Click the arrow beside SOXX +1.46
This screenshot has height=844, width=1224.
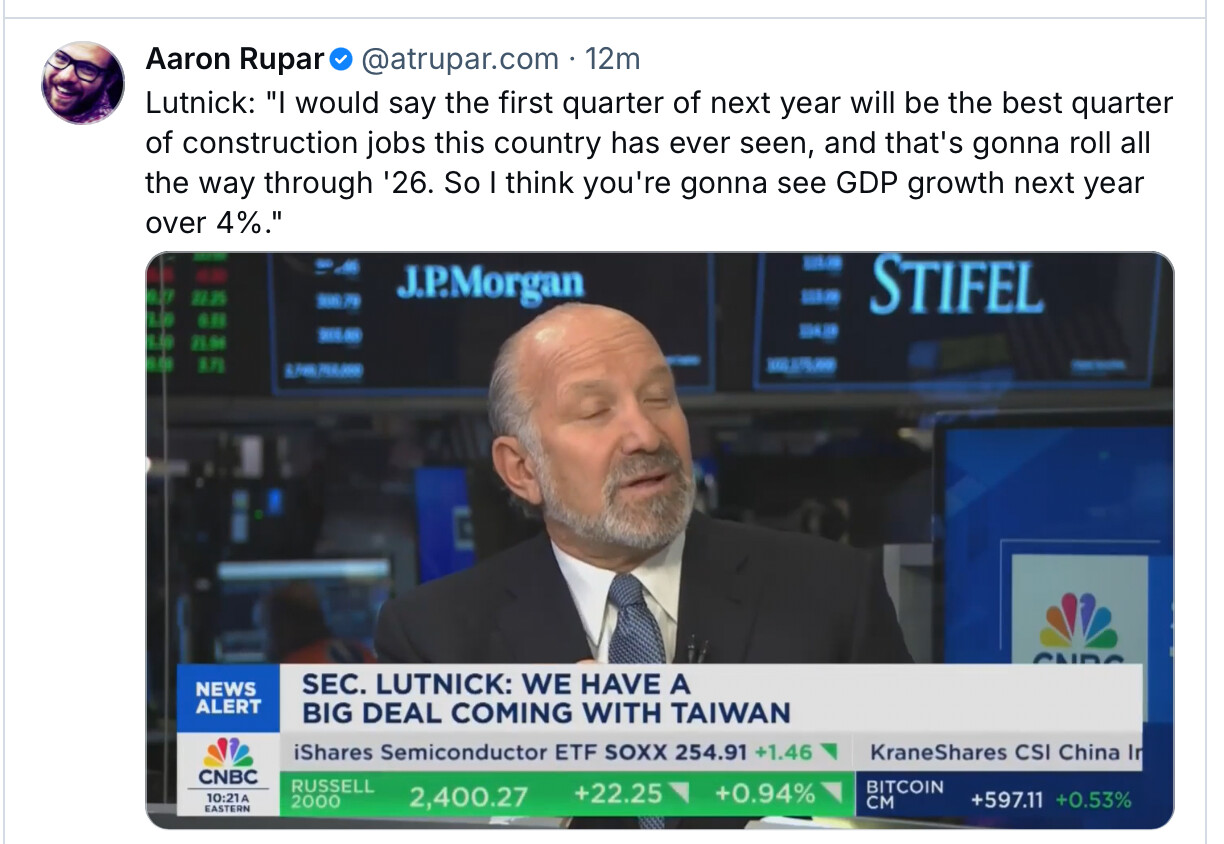pos(829,751)
